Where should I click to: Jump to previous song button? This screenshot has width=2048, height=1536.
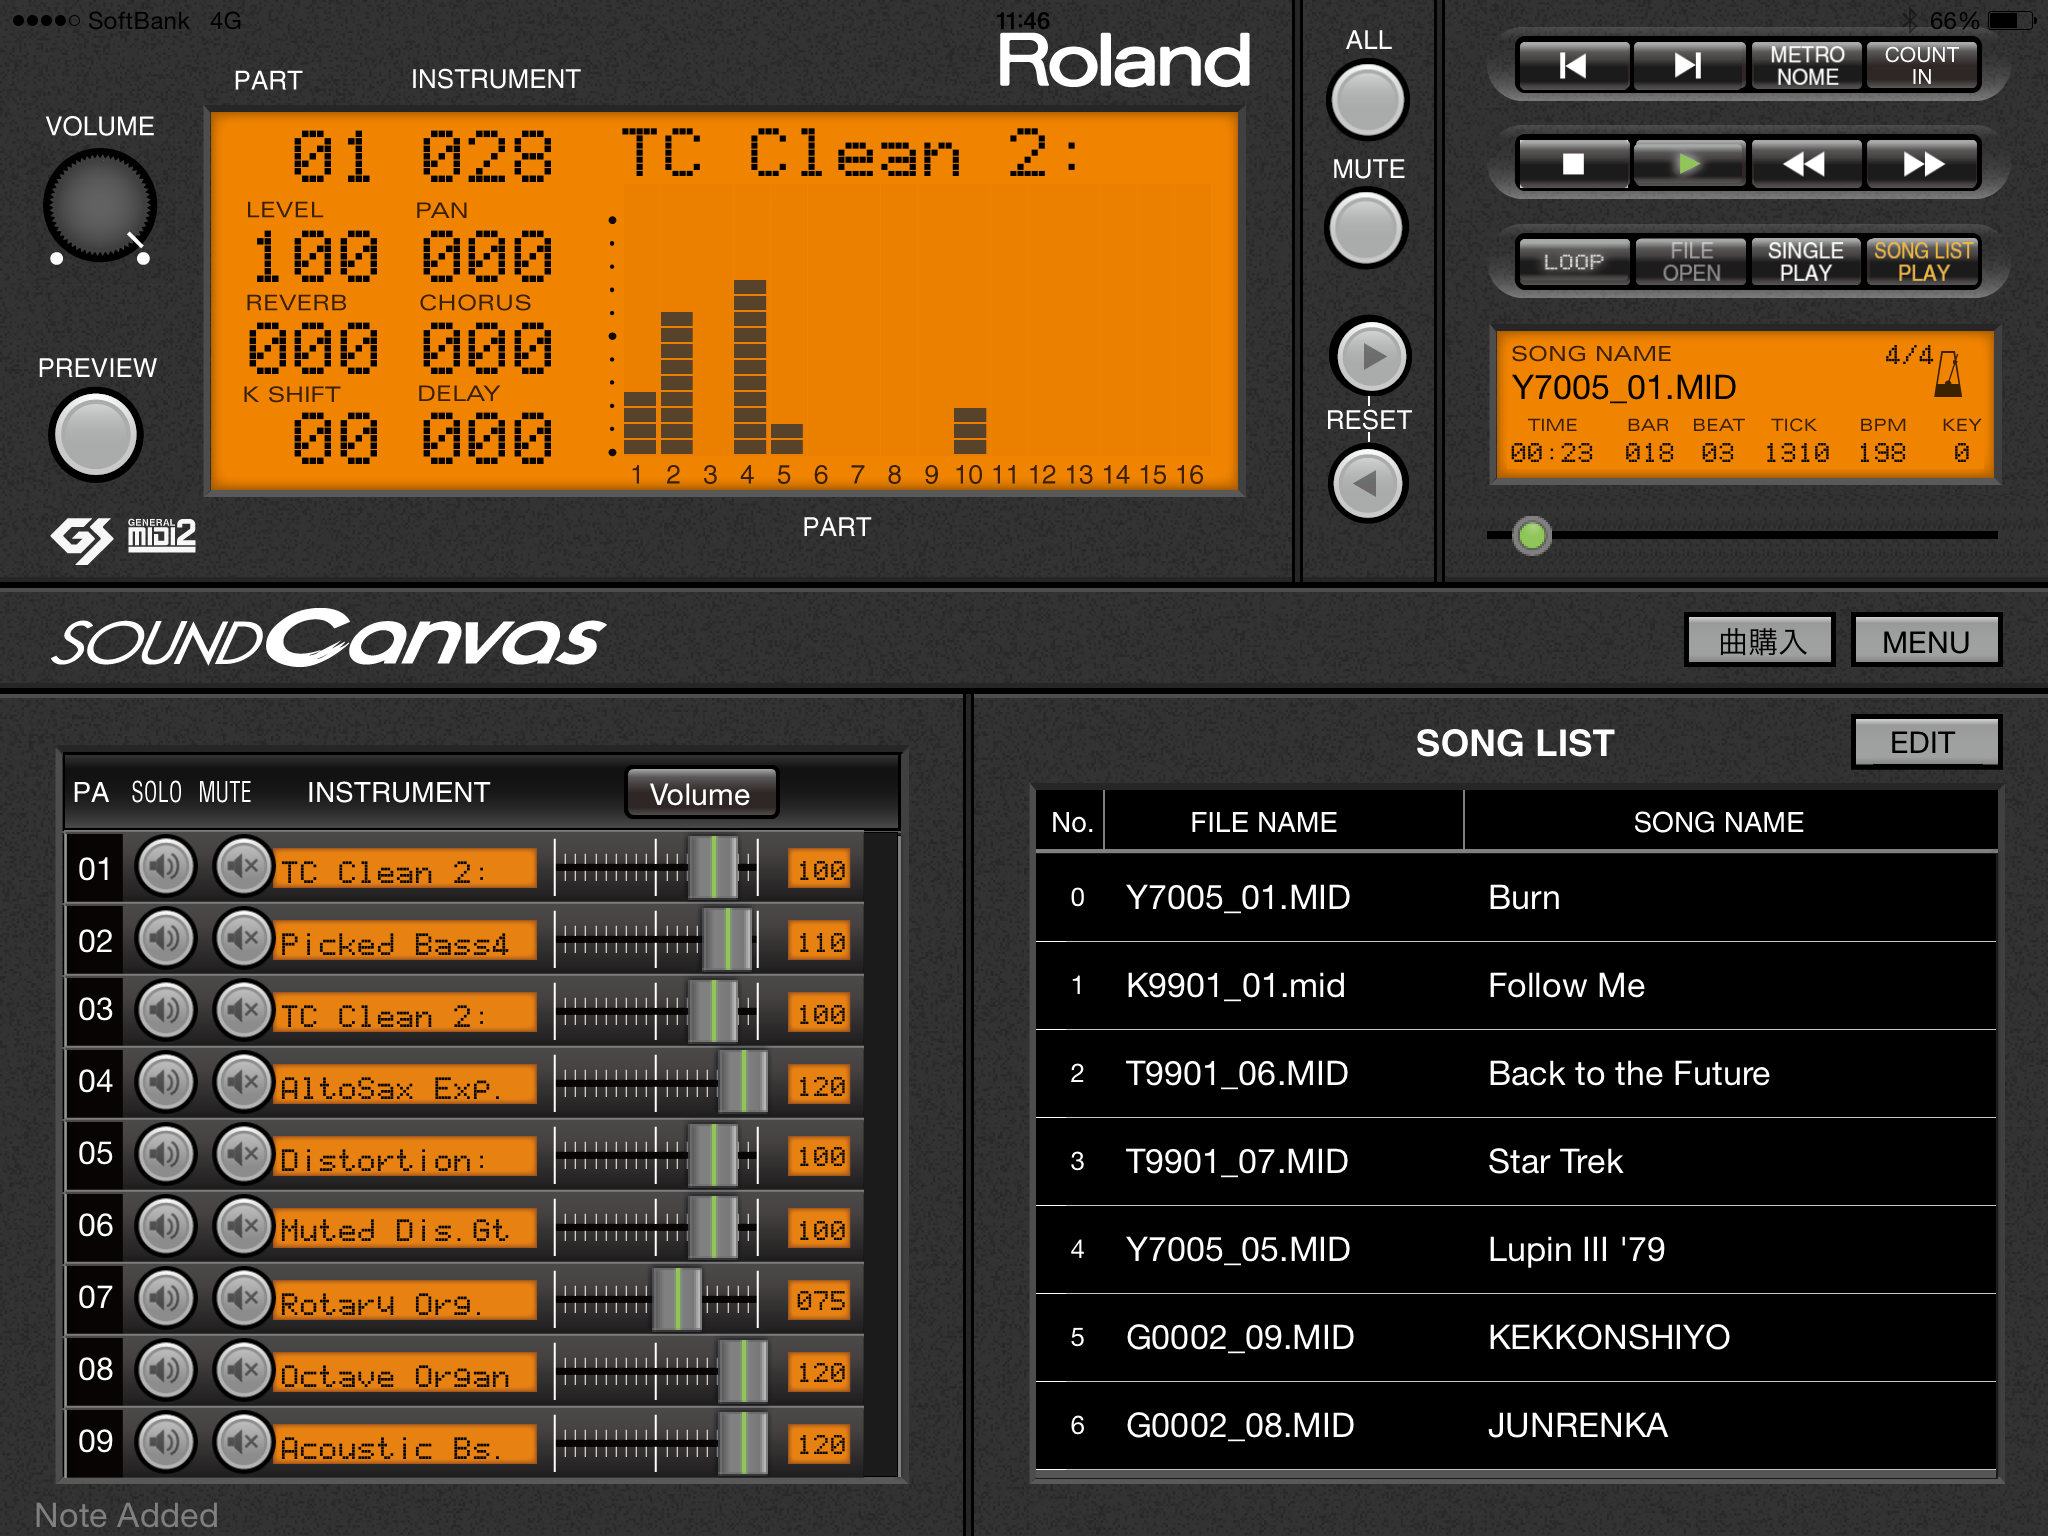[x=1573, y=66]
